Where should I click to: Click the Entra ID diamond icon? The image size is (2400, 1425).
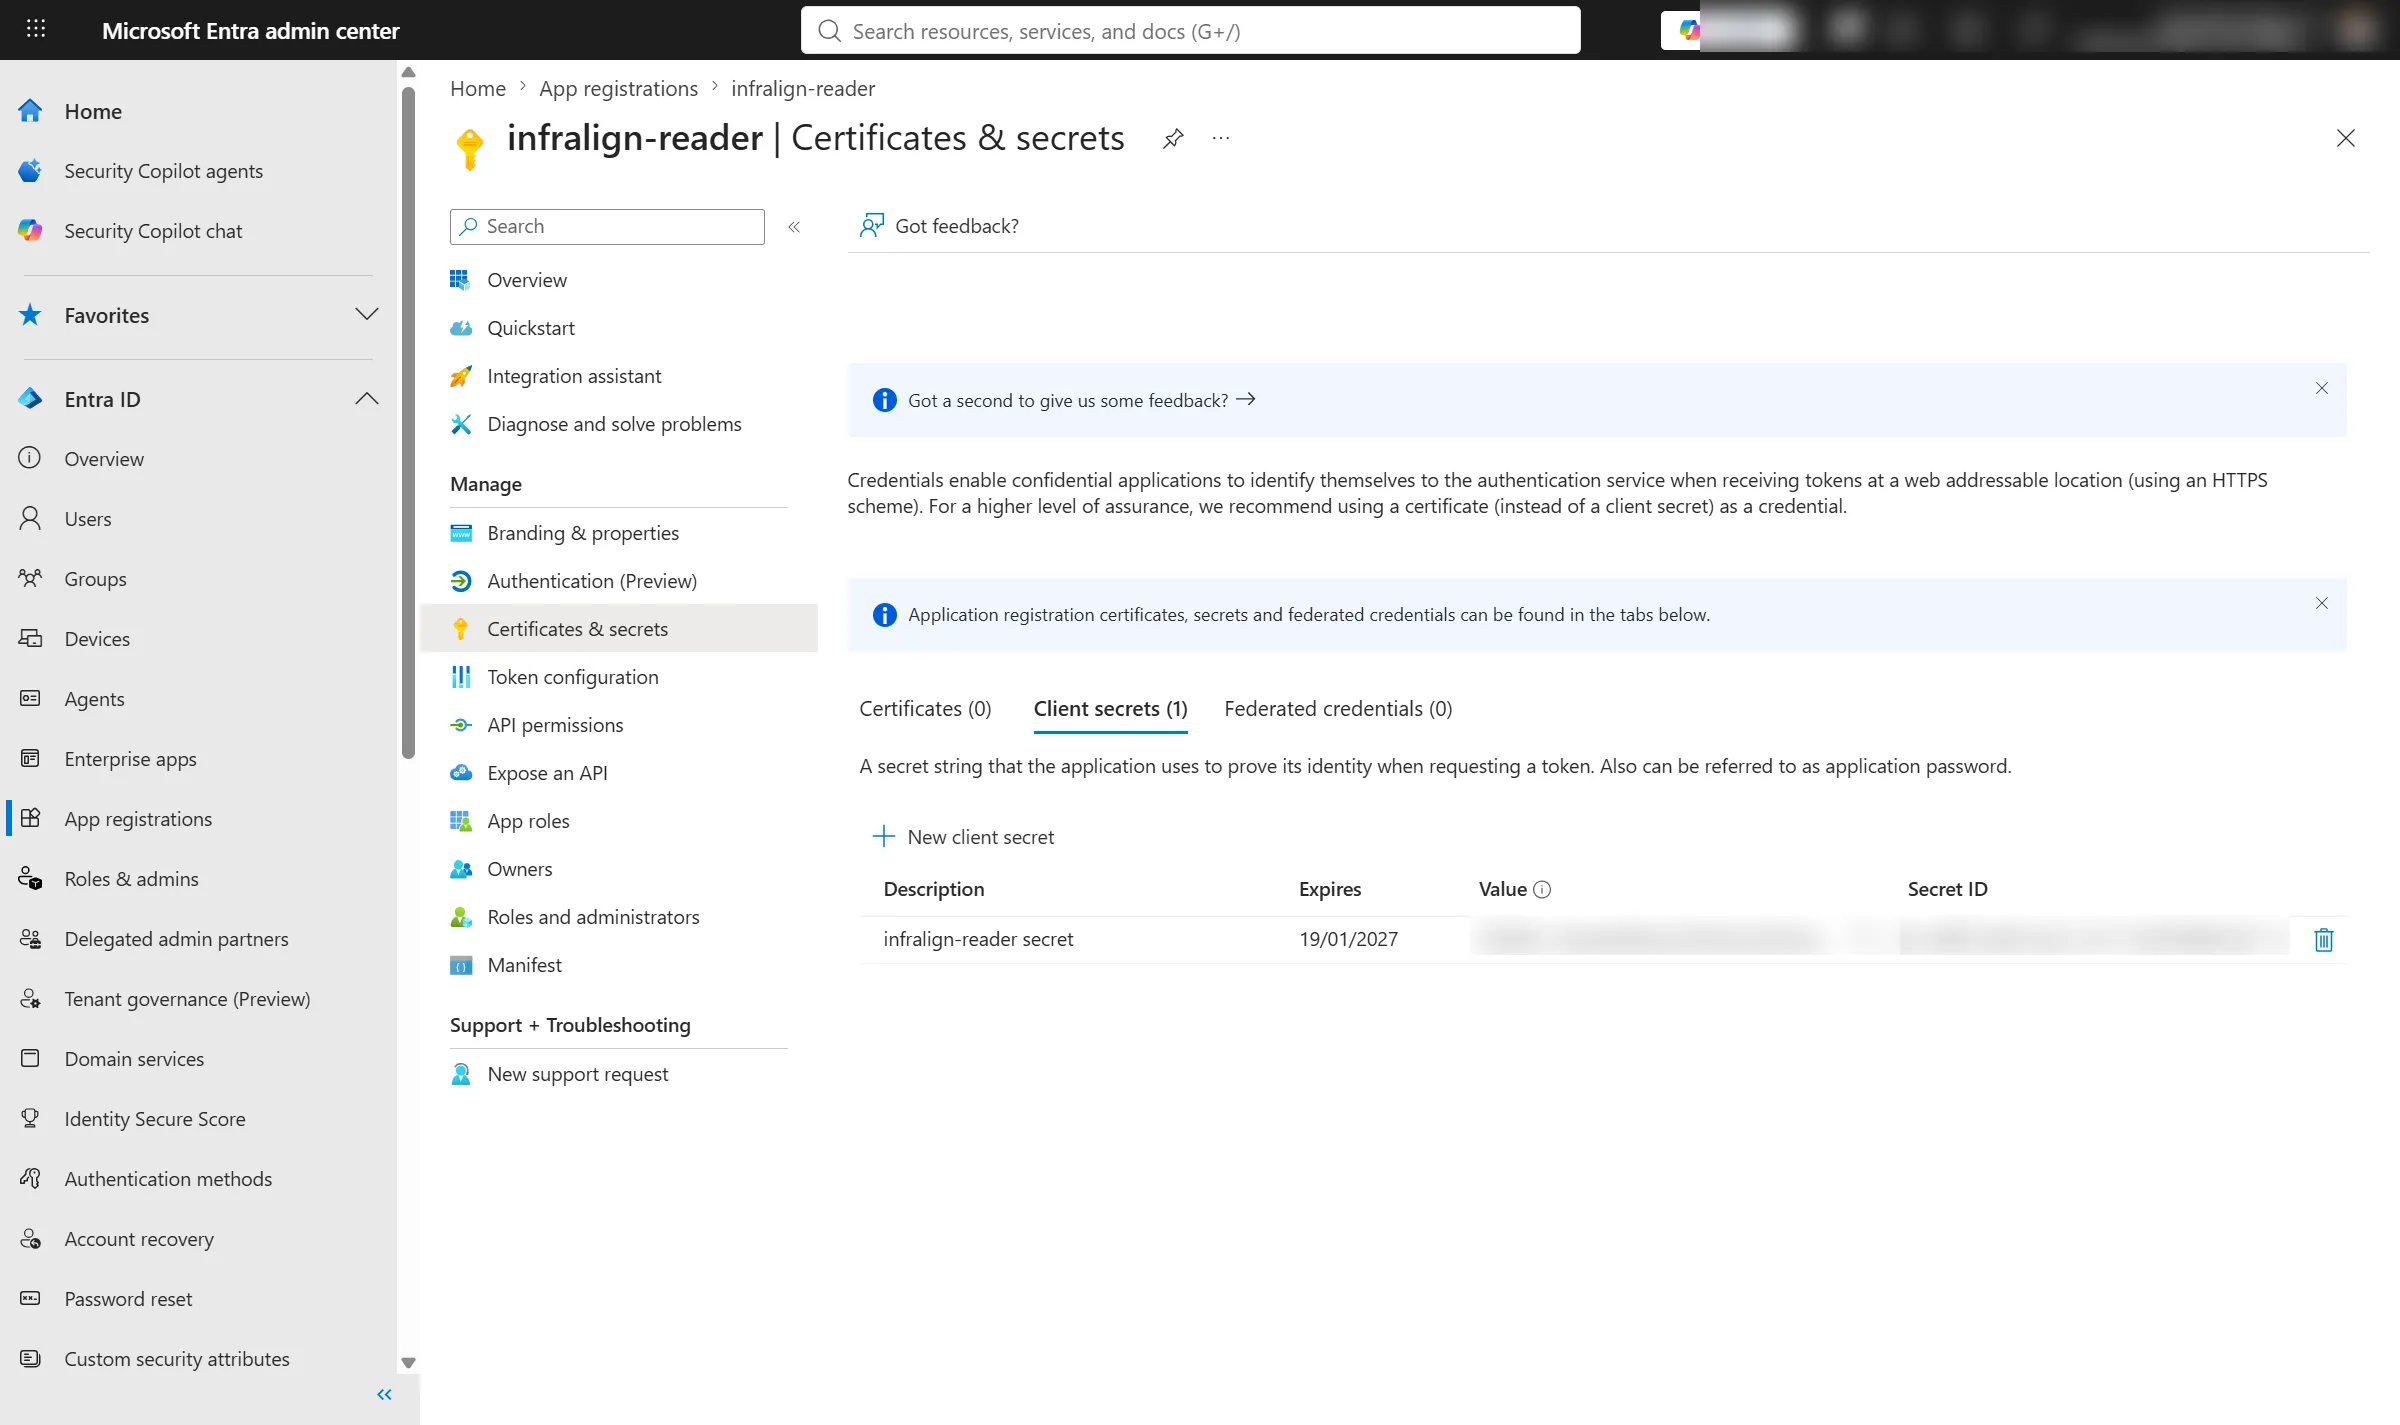pos(30,399)
